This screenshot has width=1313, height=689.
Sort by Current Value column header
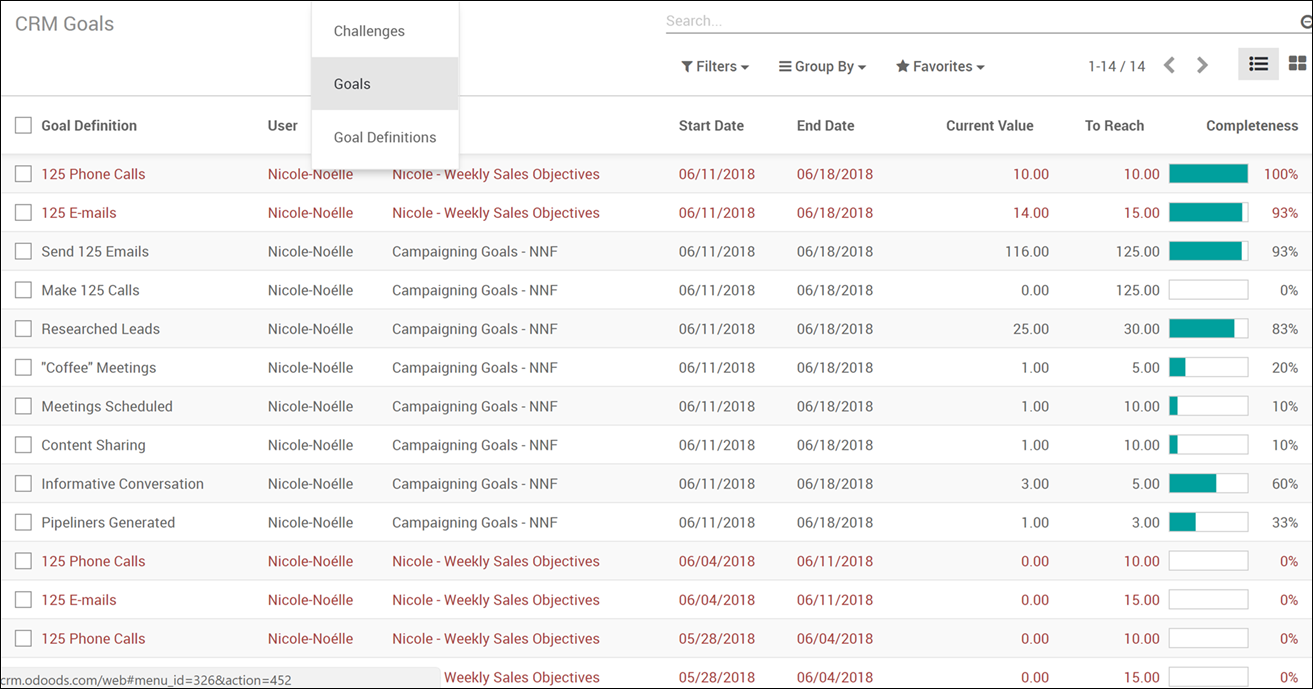tap(990, 125)
